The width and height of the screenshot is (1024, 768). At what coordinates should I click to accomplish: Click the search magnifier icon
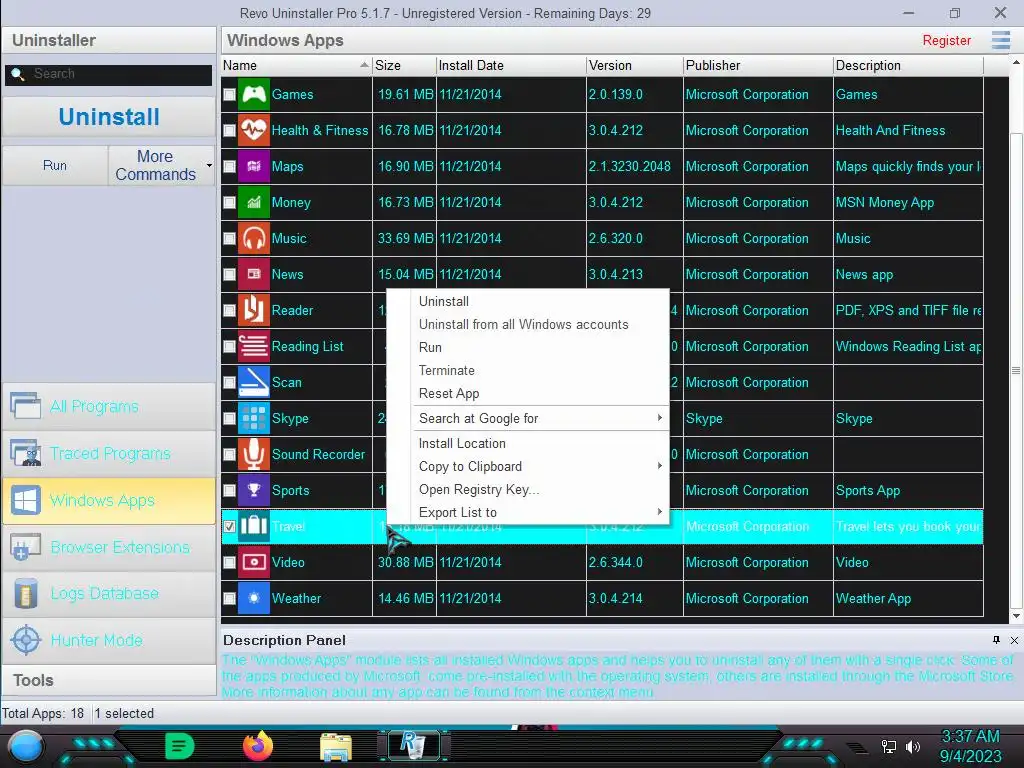click(x=18, y=74)
